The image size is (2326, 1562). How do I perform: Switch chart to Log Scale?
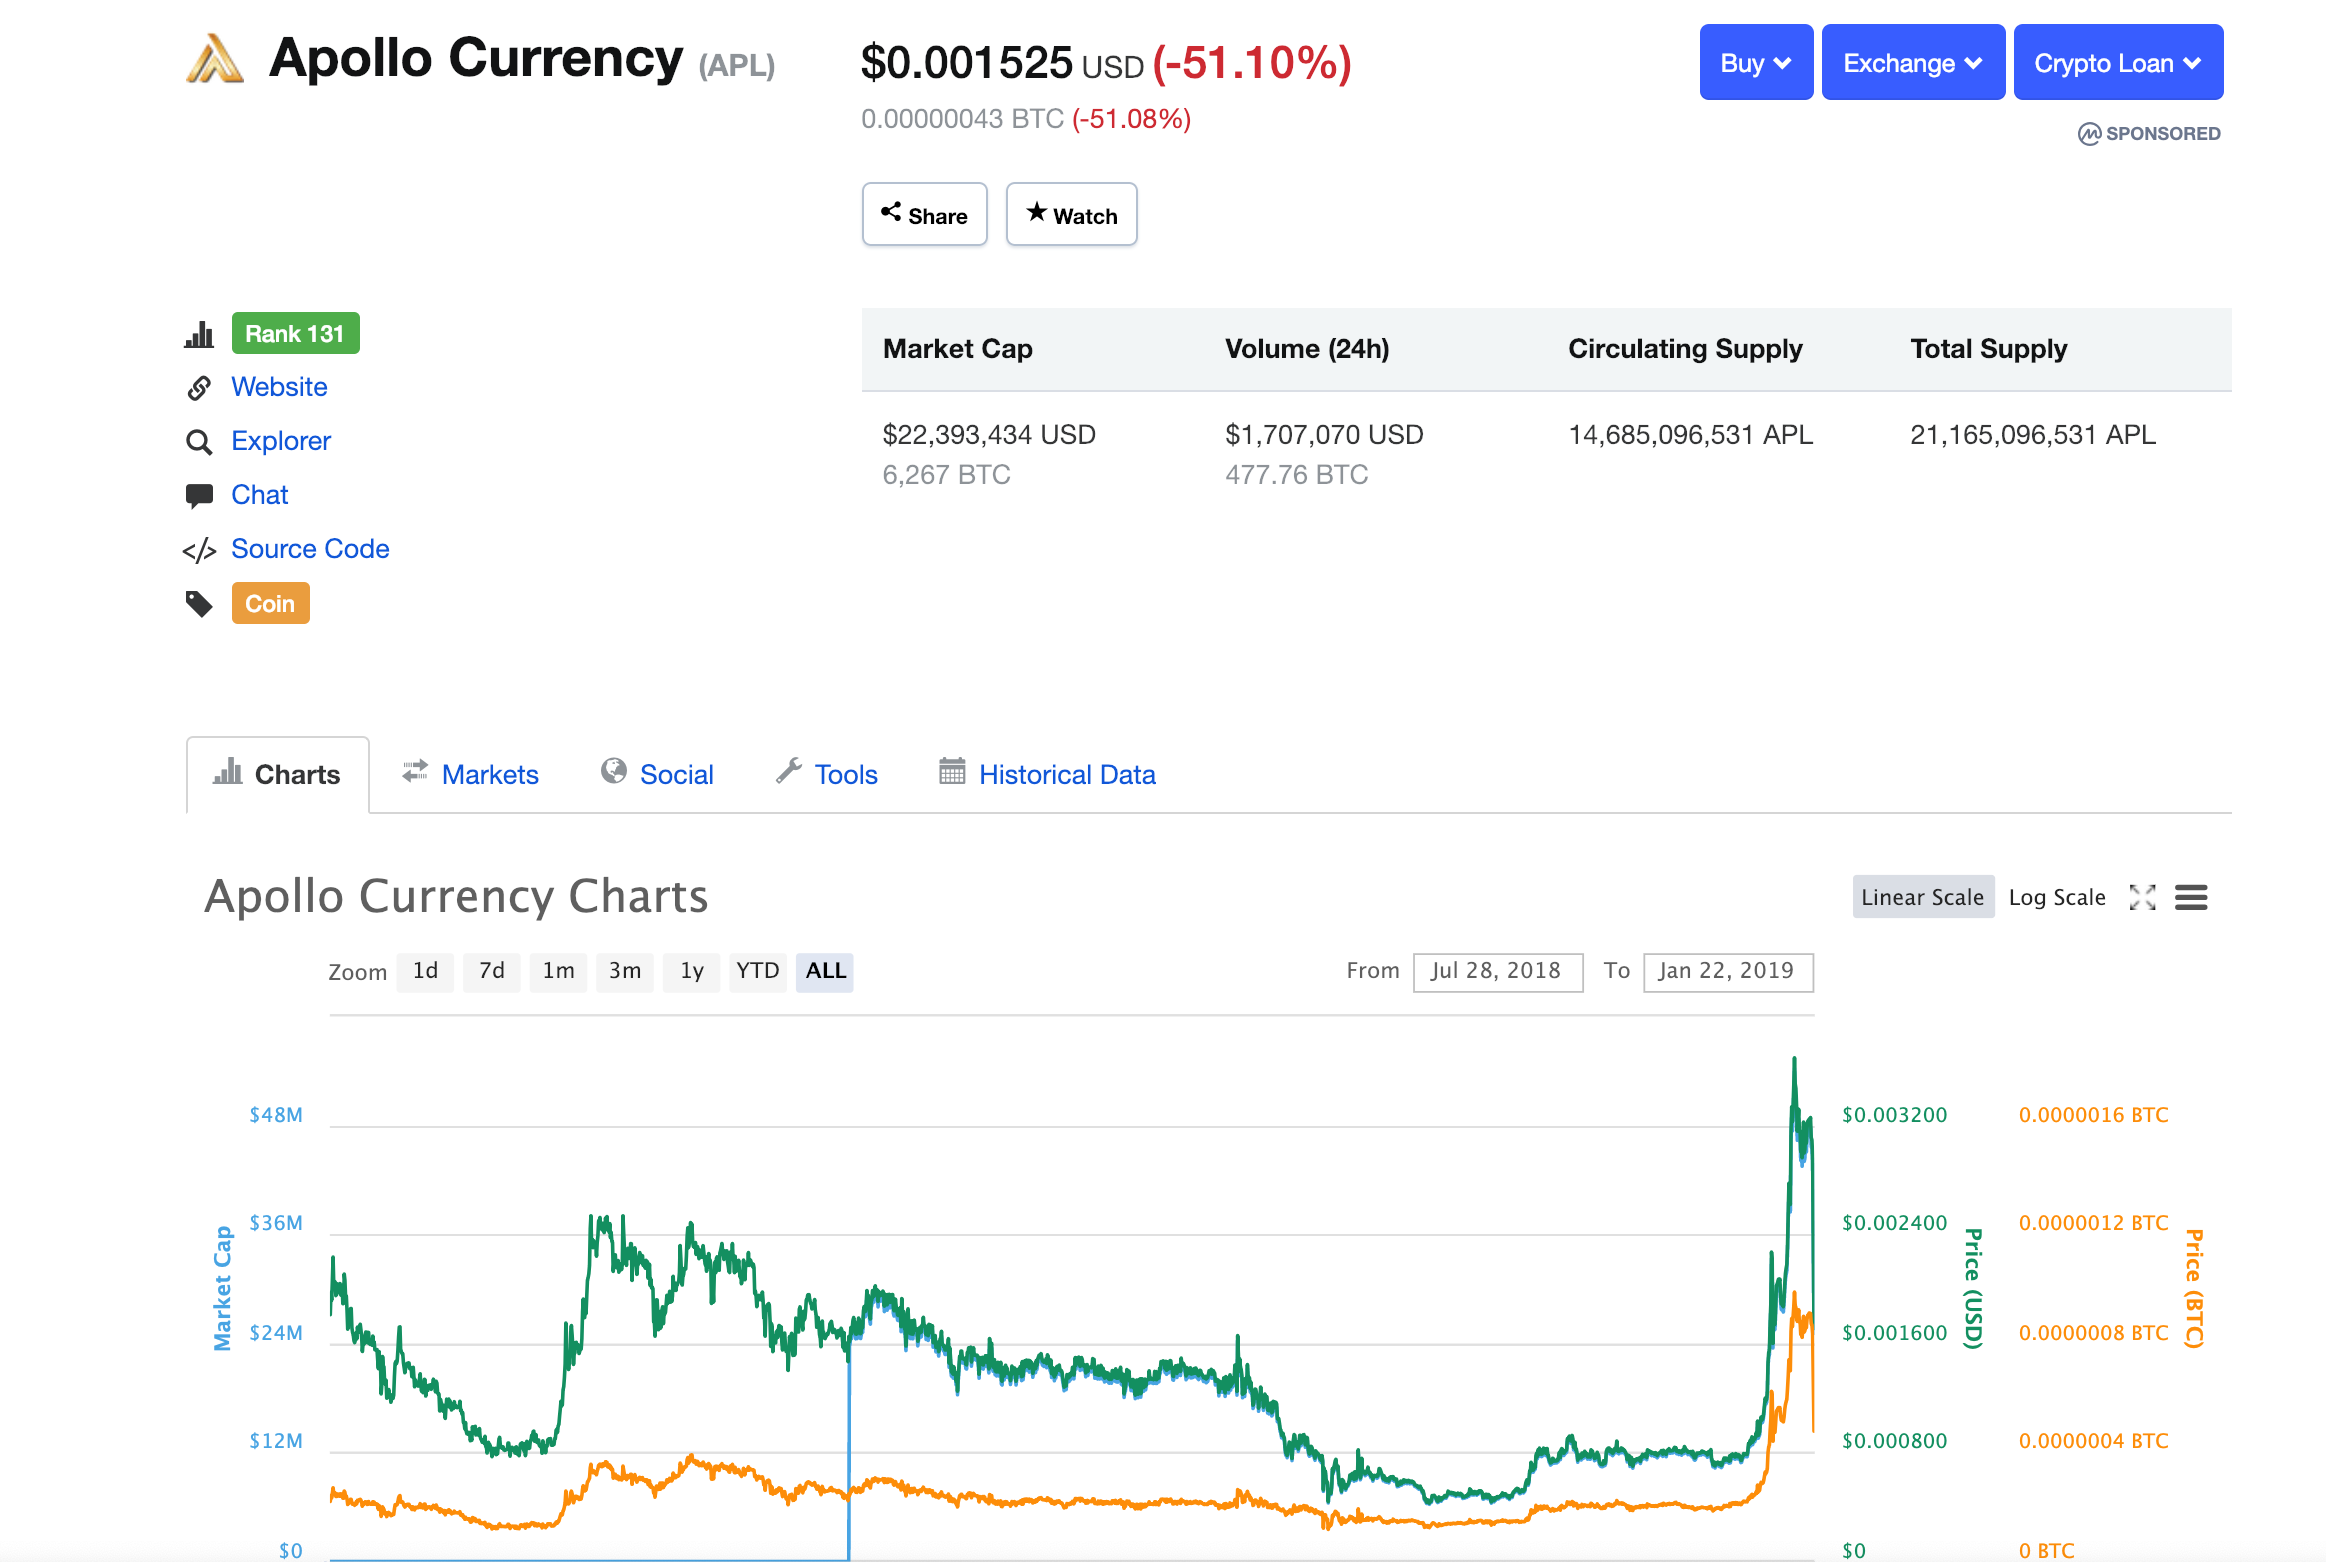(x=2057, y=897)
